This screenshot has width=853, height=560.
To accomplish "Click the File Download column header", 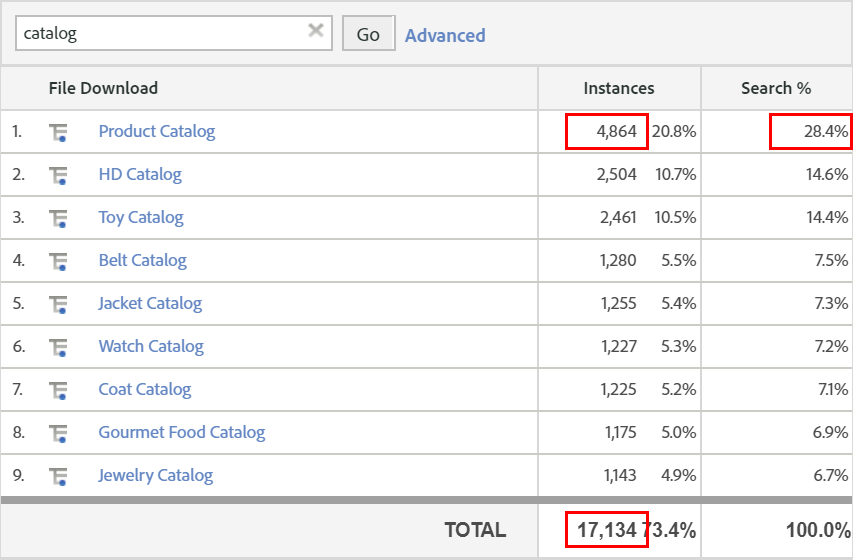I will click(103, 88).
